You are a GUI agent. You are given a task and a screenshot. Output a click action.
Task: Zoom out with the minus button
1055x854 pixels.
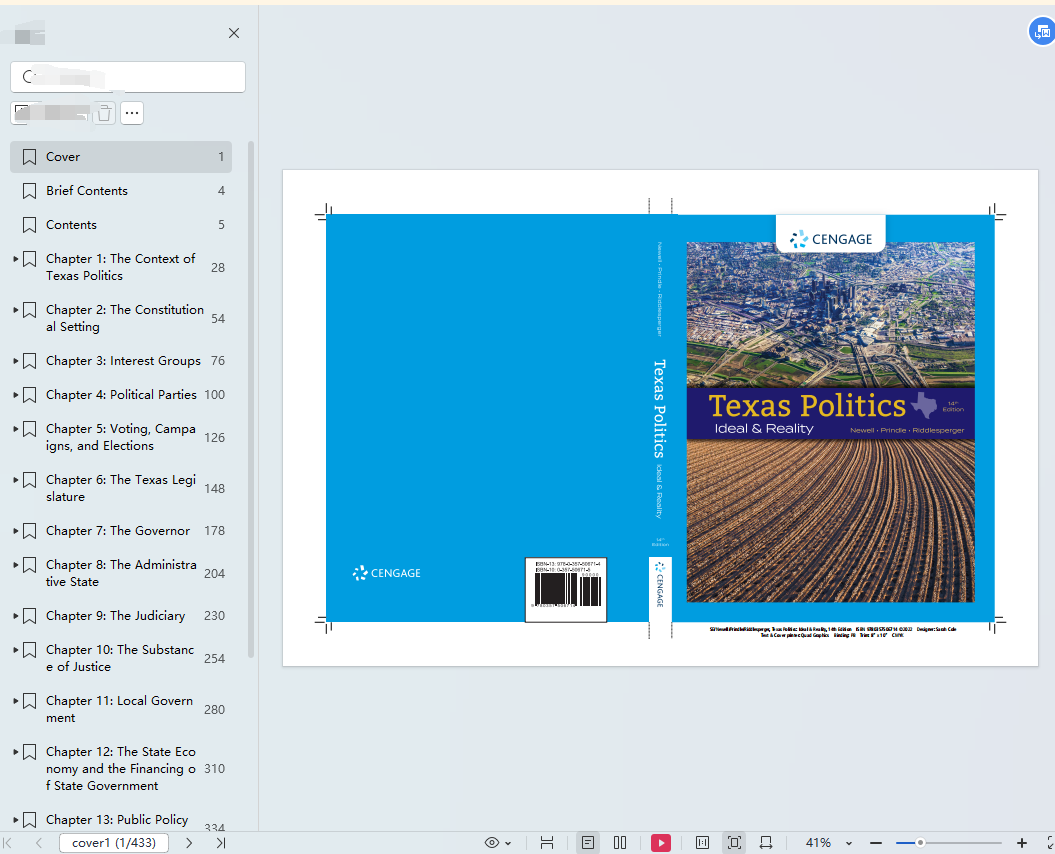tap(875, 843)
